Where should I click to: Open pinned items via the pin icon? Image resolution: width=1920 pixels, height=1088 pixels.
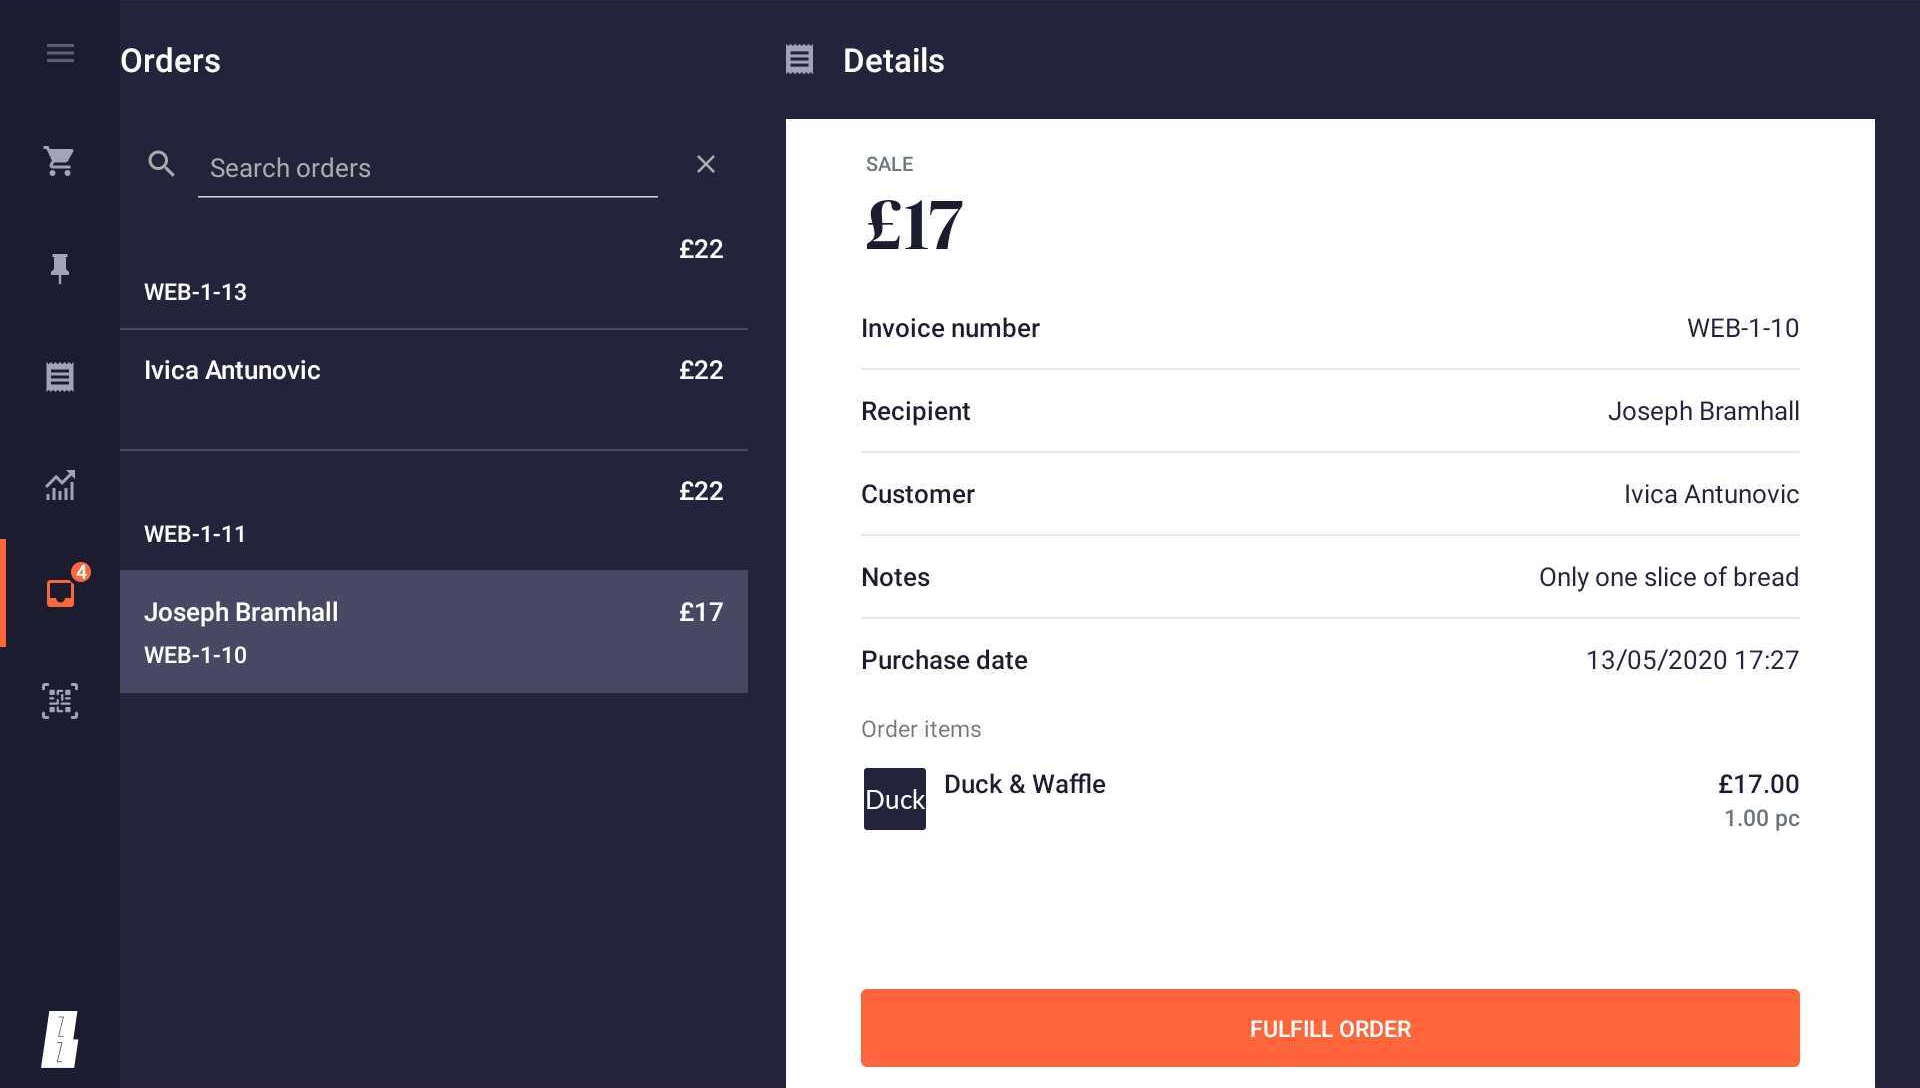pos(60,268)
